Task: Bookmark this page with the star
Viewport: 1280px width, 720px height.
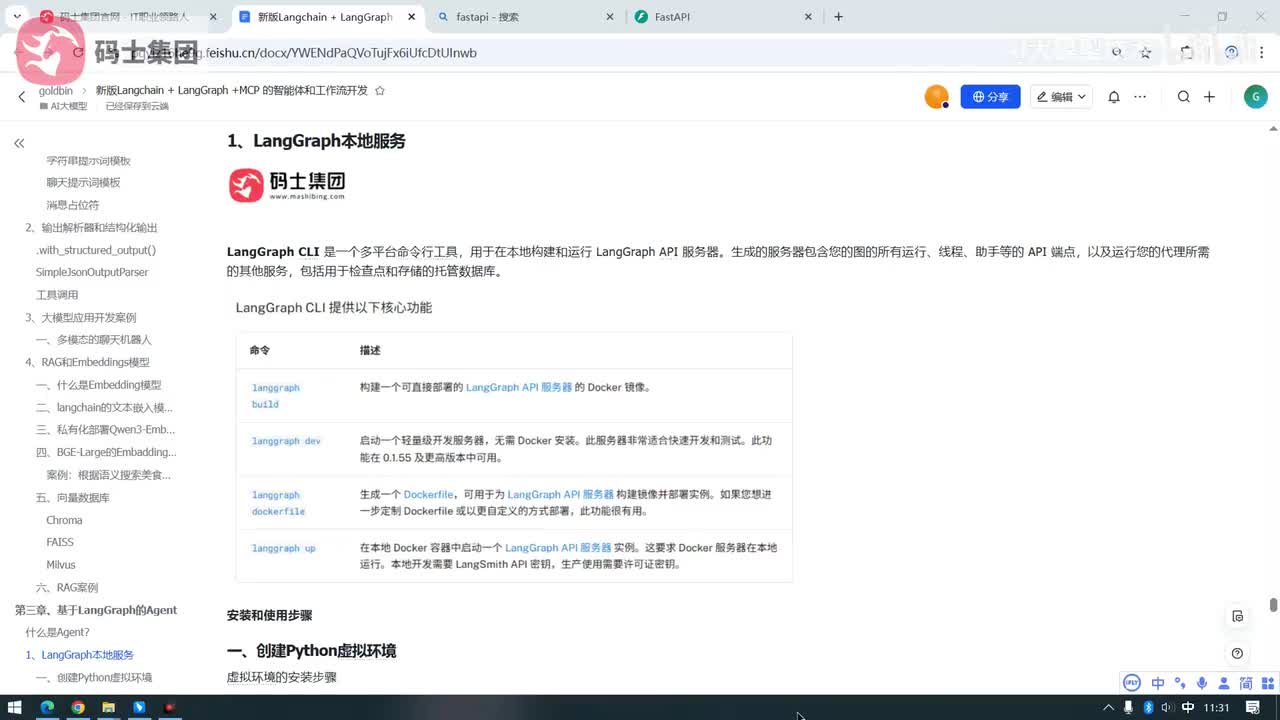Action: tap(1146, 52)
